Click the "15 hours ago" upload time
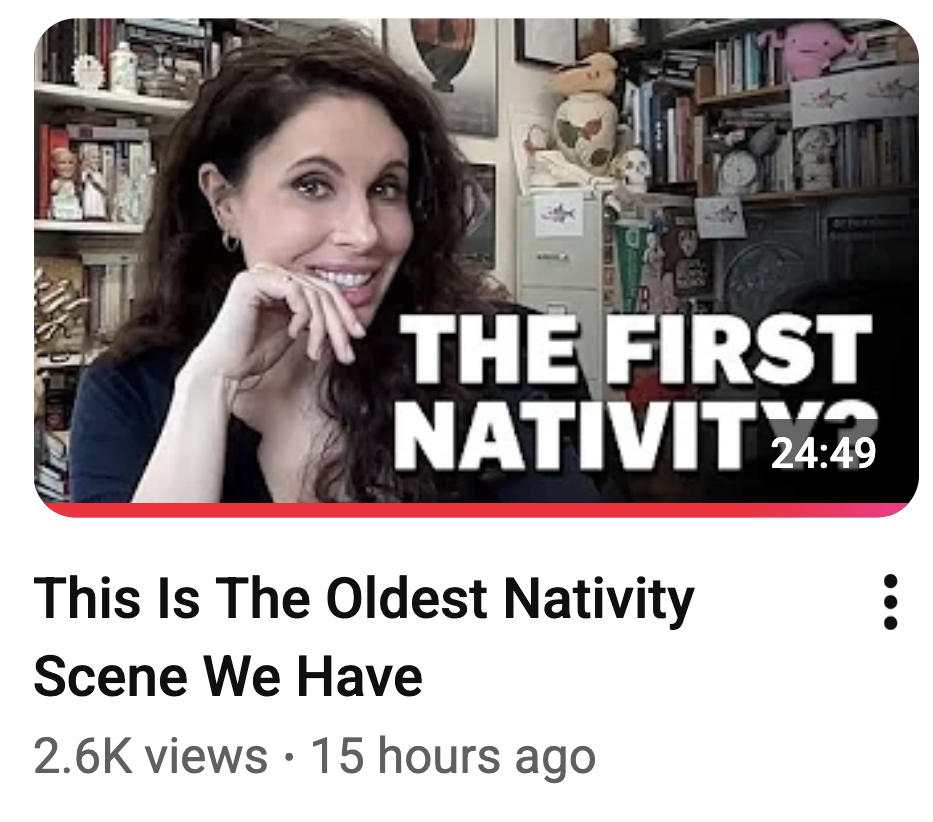The height and width of the screenshot is (822, 933). pos(453,757)
